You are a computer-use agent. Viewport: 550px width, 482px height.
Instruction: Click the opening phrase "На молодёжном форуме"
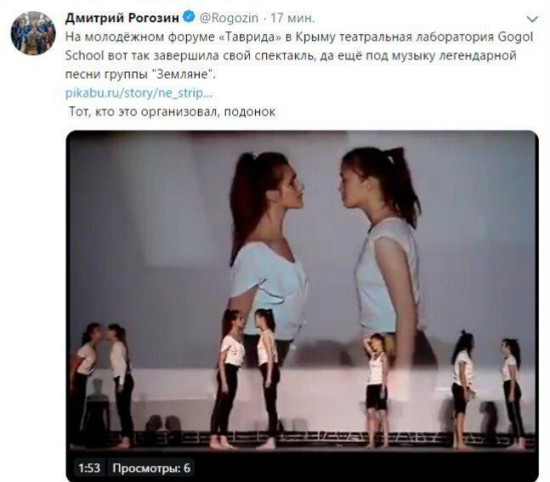(x=140, y=37)
